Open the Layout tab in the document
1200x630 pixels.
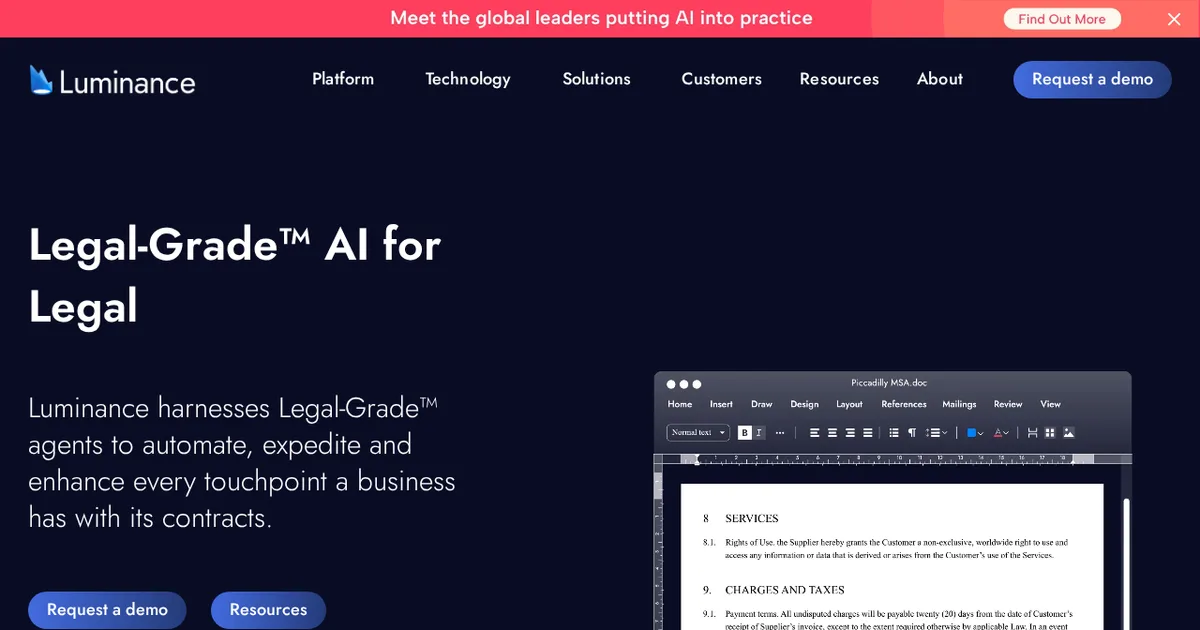pos(849,404)
